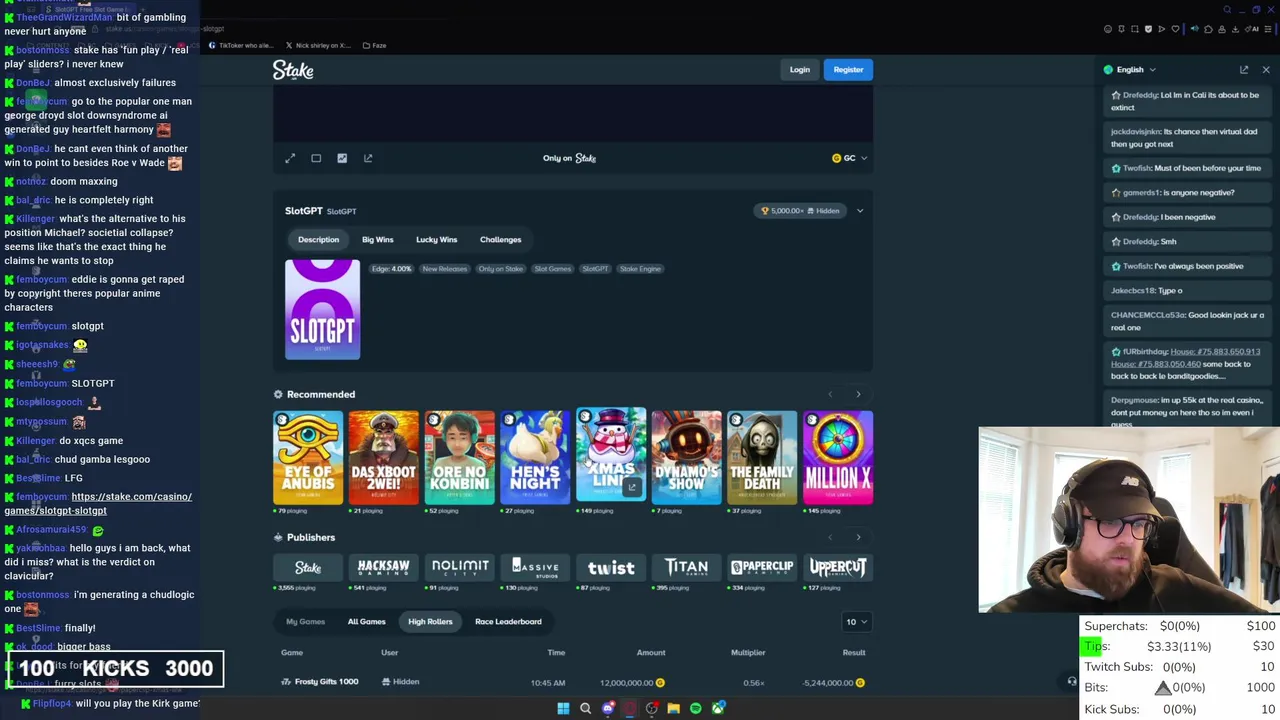Open the Frosty Gifts 1000 bet row
Screen dimensions: 1280x720
coord(573,683)
